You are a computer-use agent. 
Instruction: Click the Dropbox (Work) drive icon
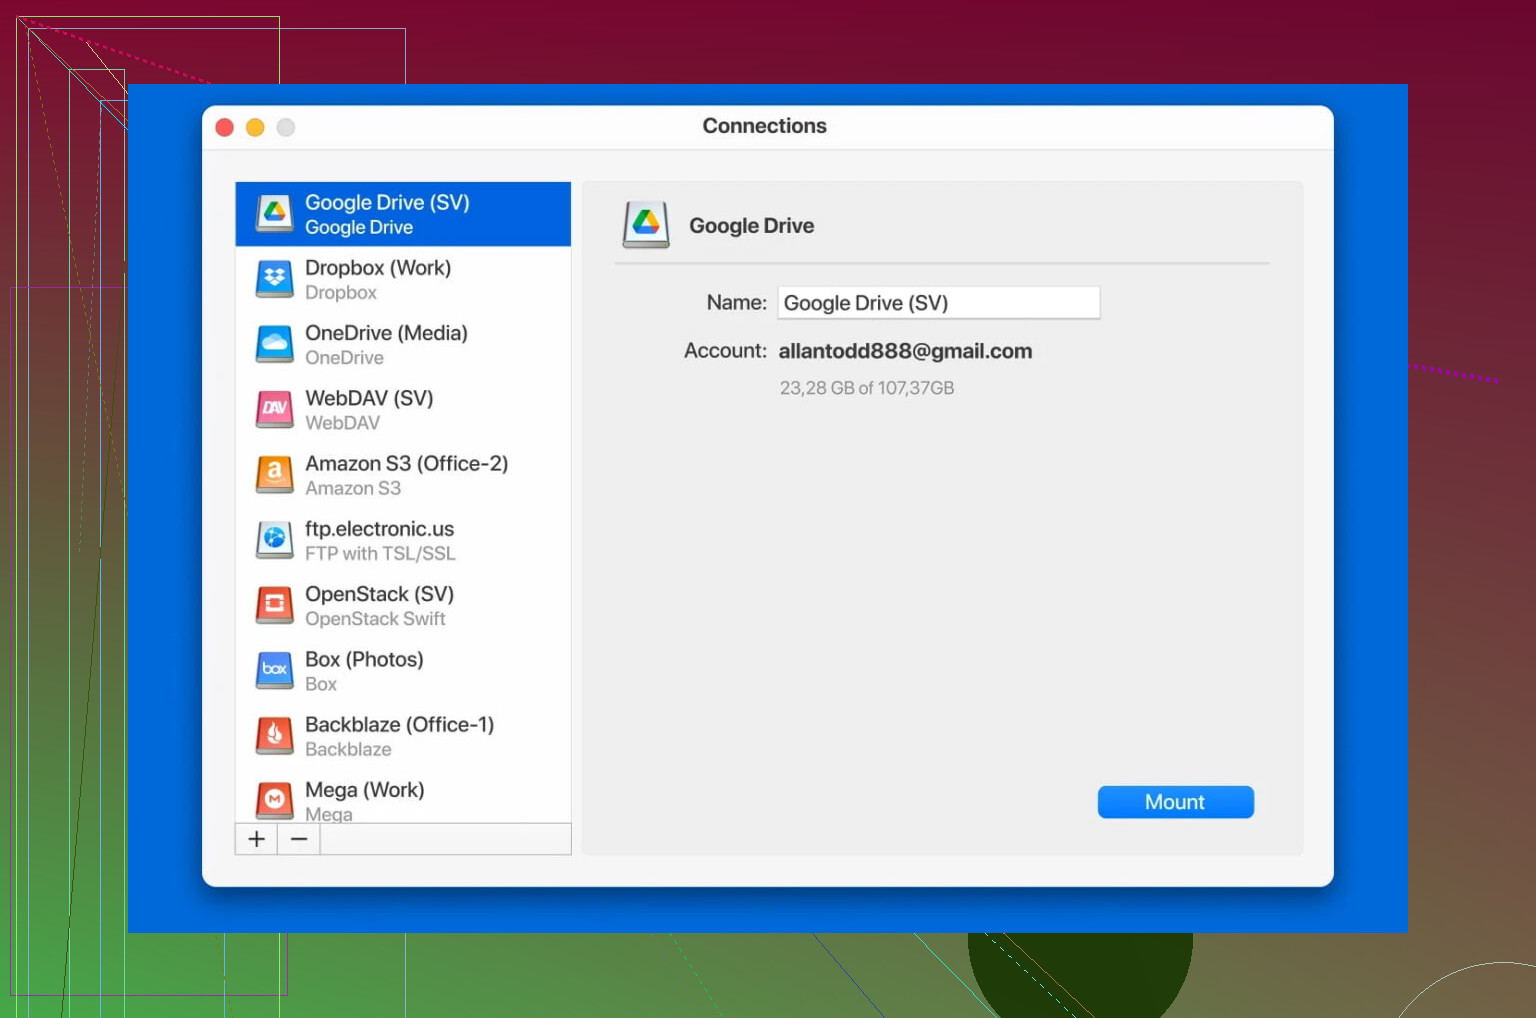[x=274, y=279]
